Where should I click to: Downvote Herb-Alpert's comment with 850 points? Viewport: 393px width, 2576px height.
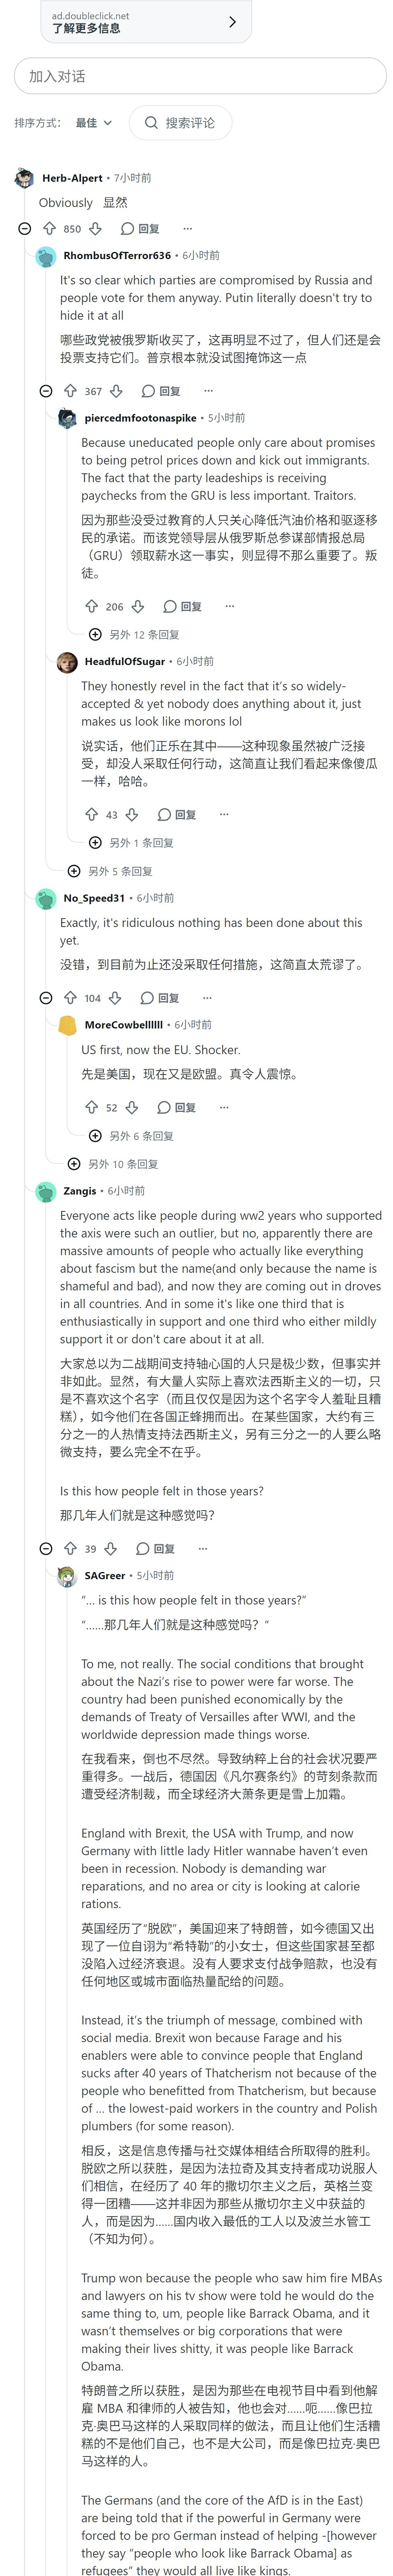click(95, 229)
